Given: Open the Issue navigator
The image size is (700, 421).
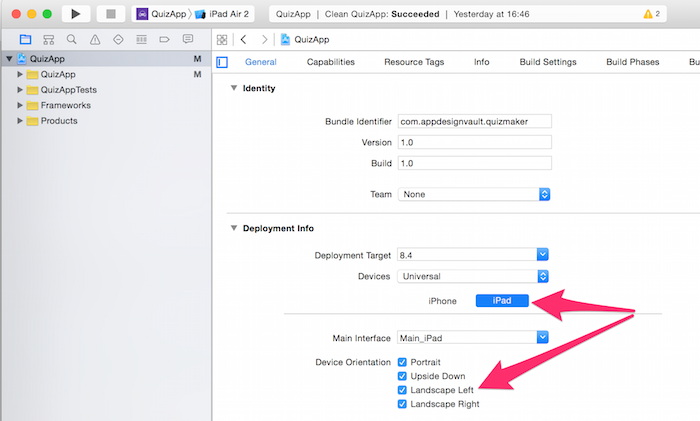Looking at the screenshot, I should click(95, 39).
